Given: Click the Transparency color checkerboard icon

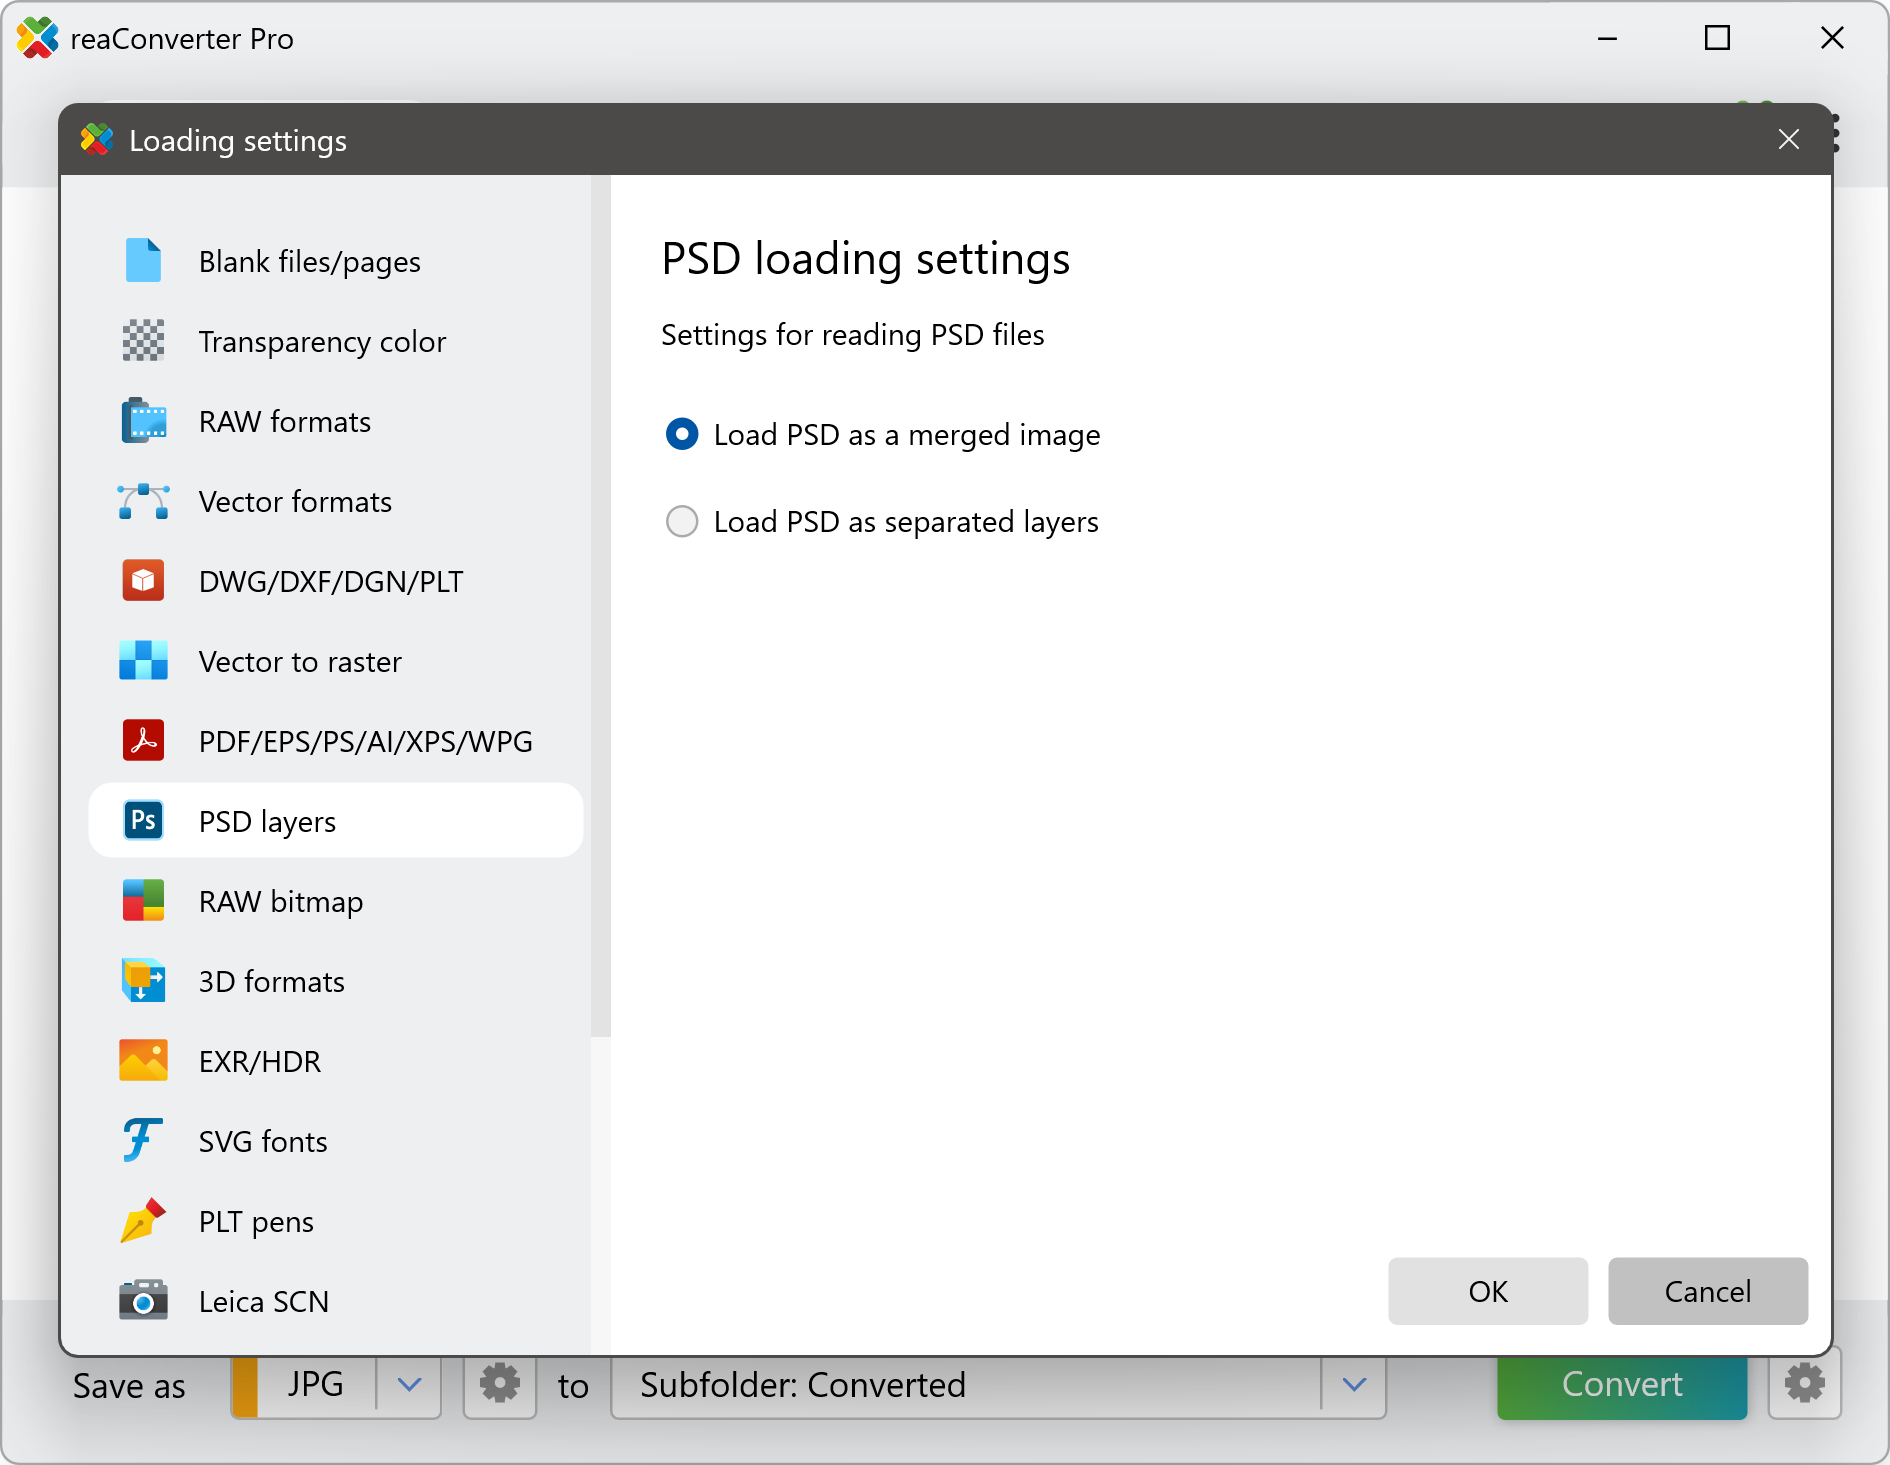Looking at the screenshot, I should (x=143, y=341).
